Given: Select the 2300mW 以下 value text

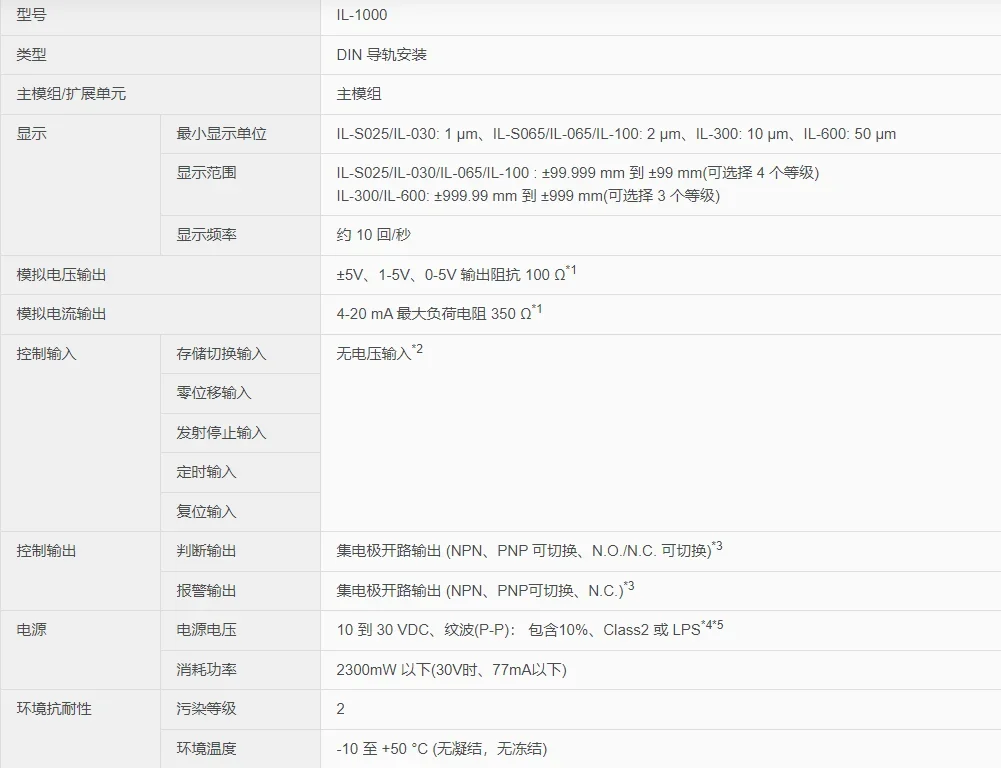Looking at the screenshot, I should (451, 670).
